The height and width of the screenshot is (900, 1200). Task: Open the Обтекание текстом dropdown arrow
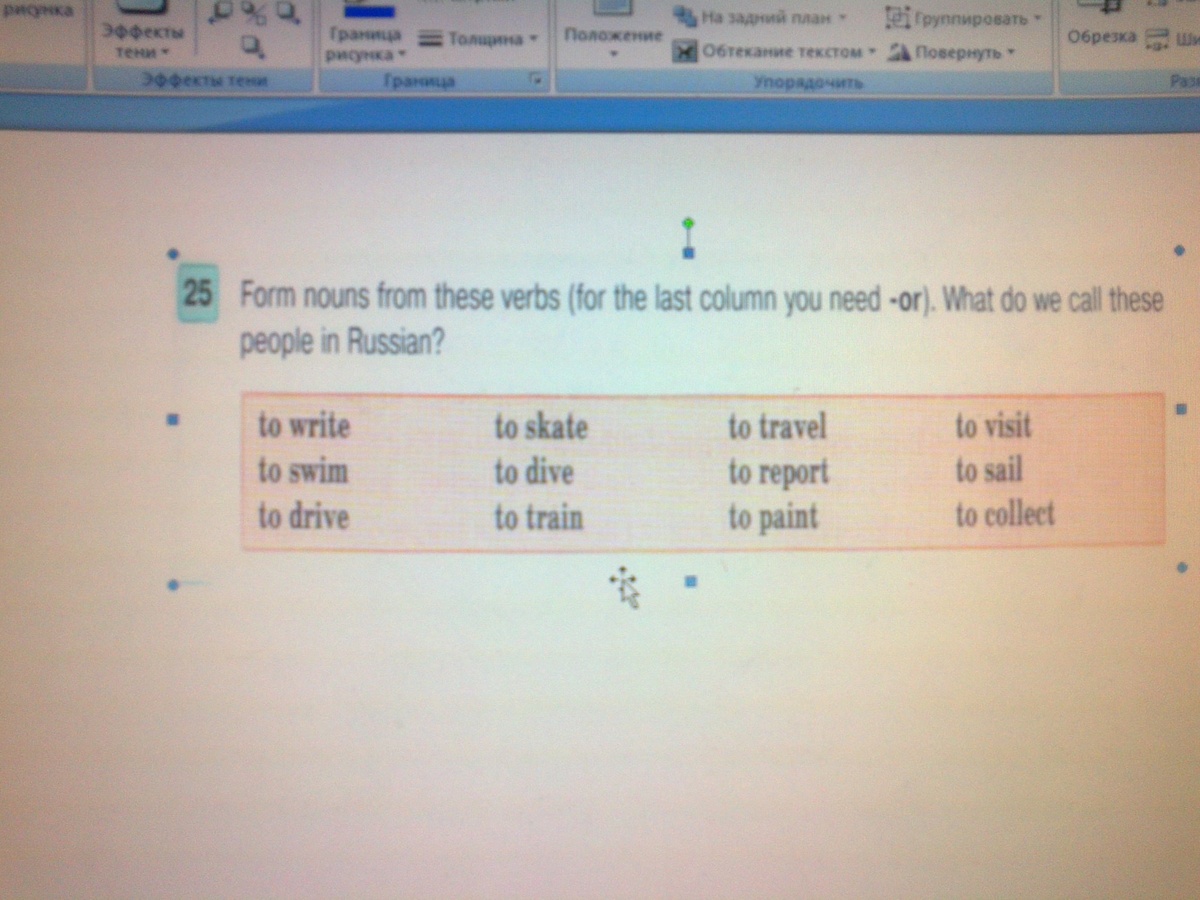[x=871, y=52]
